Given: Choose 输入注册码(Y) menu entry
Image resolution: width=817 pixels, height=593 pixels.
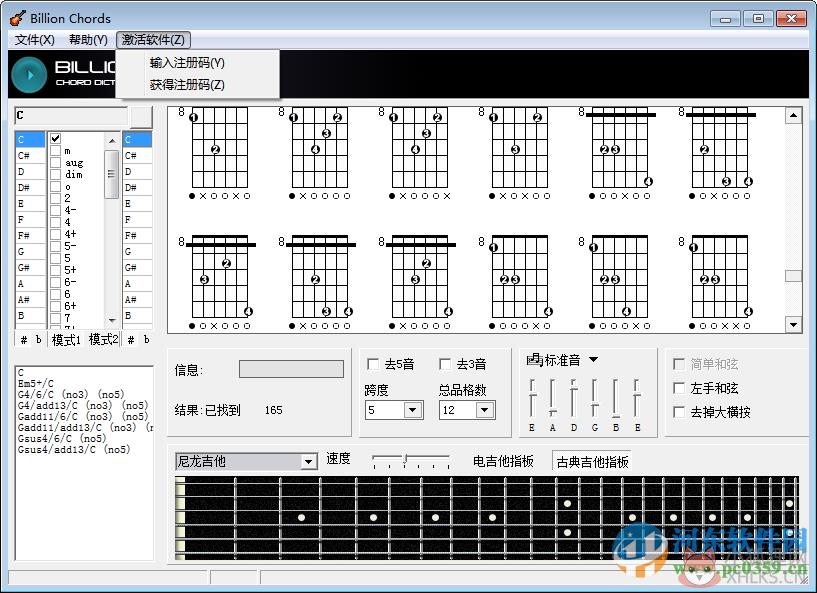Looking at the screenshot, I should tap(187, 63).
